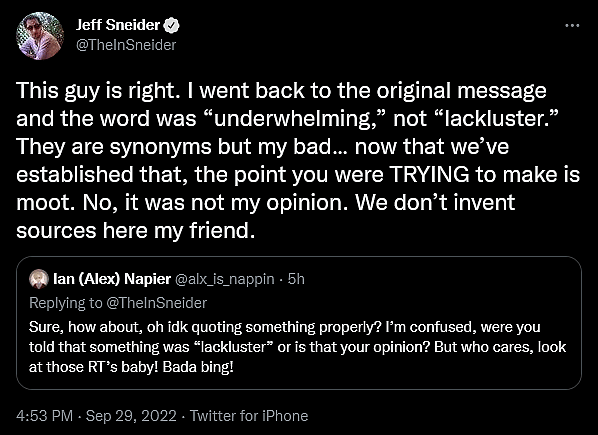
Task: Select the main tweet text
Action: tap(297, 160)
